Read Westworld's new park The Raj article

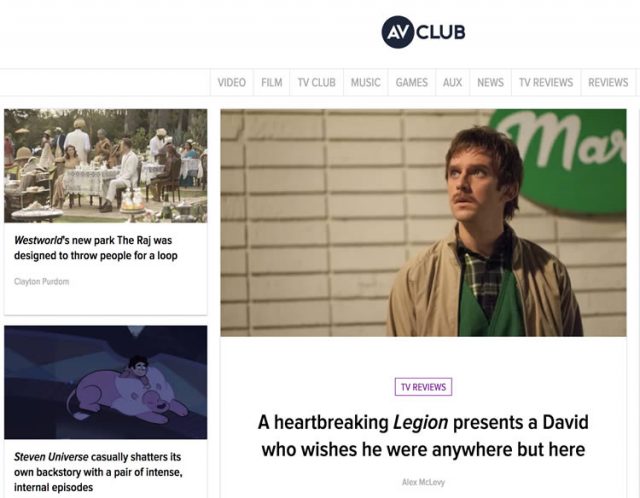(x=96, y=248)
